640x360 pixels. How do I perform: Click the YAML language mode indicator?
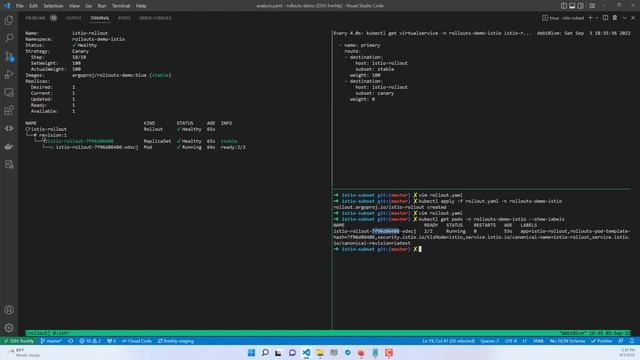(538, 341)
